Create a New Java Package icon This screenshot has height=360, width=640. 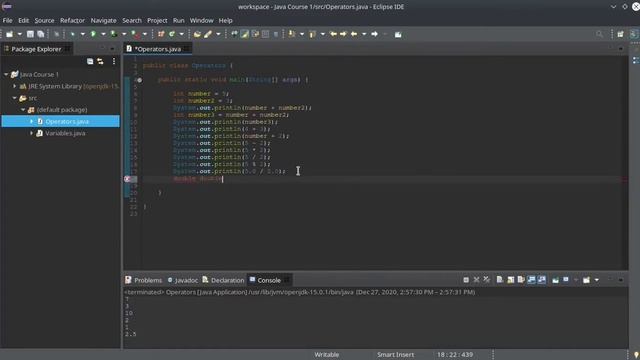[161, 34]
